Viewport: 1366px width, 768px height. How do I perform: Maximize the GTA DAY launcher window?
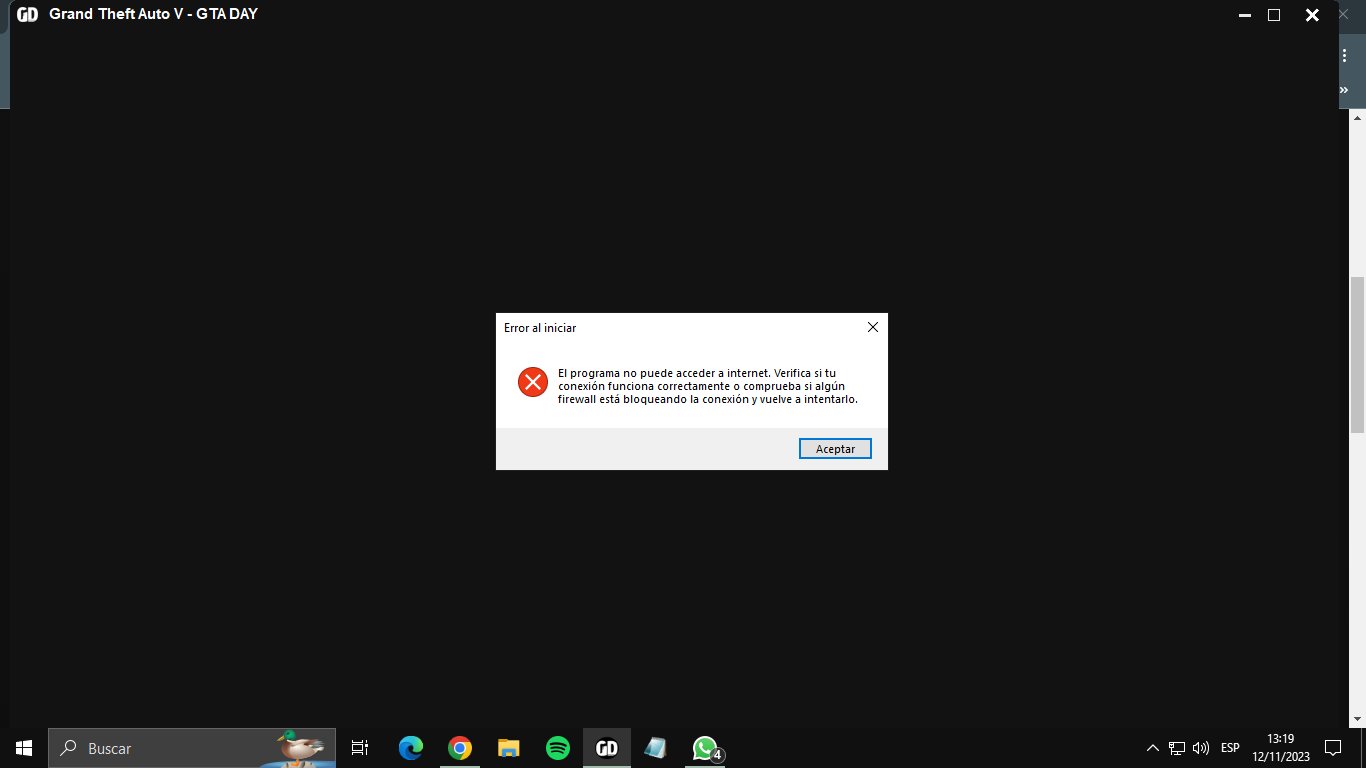tap(1274, 15)
